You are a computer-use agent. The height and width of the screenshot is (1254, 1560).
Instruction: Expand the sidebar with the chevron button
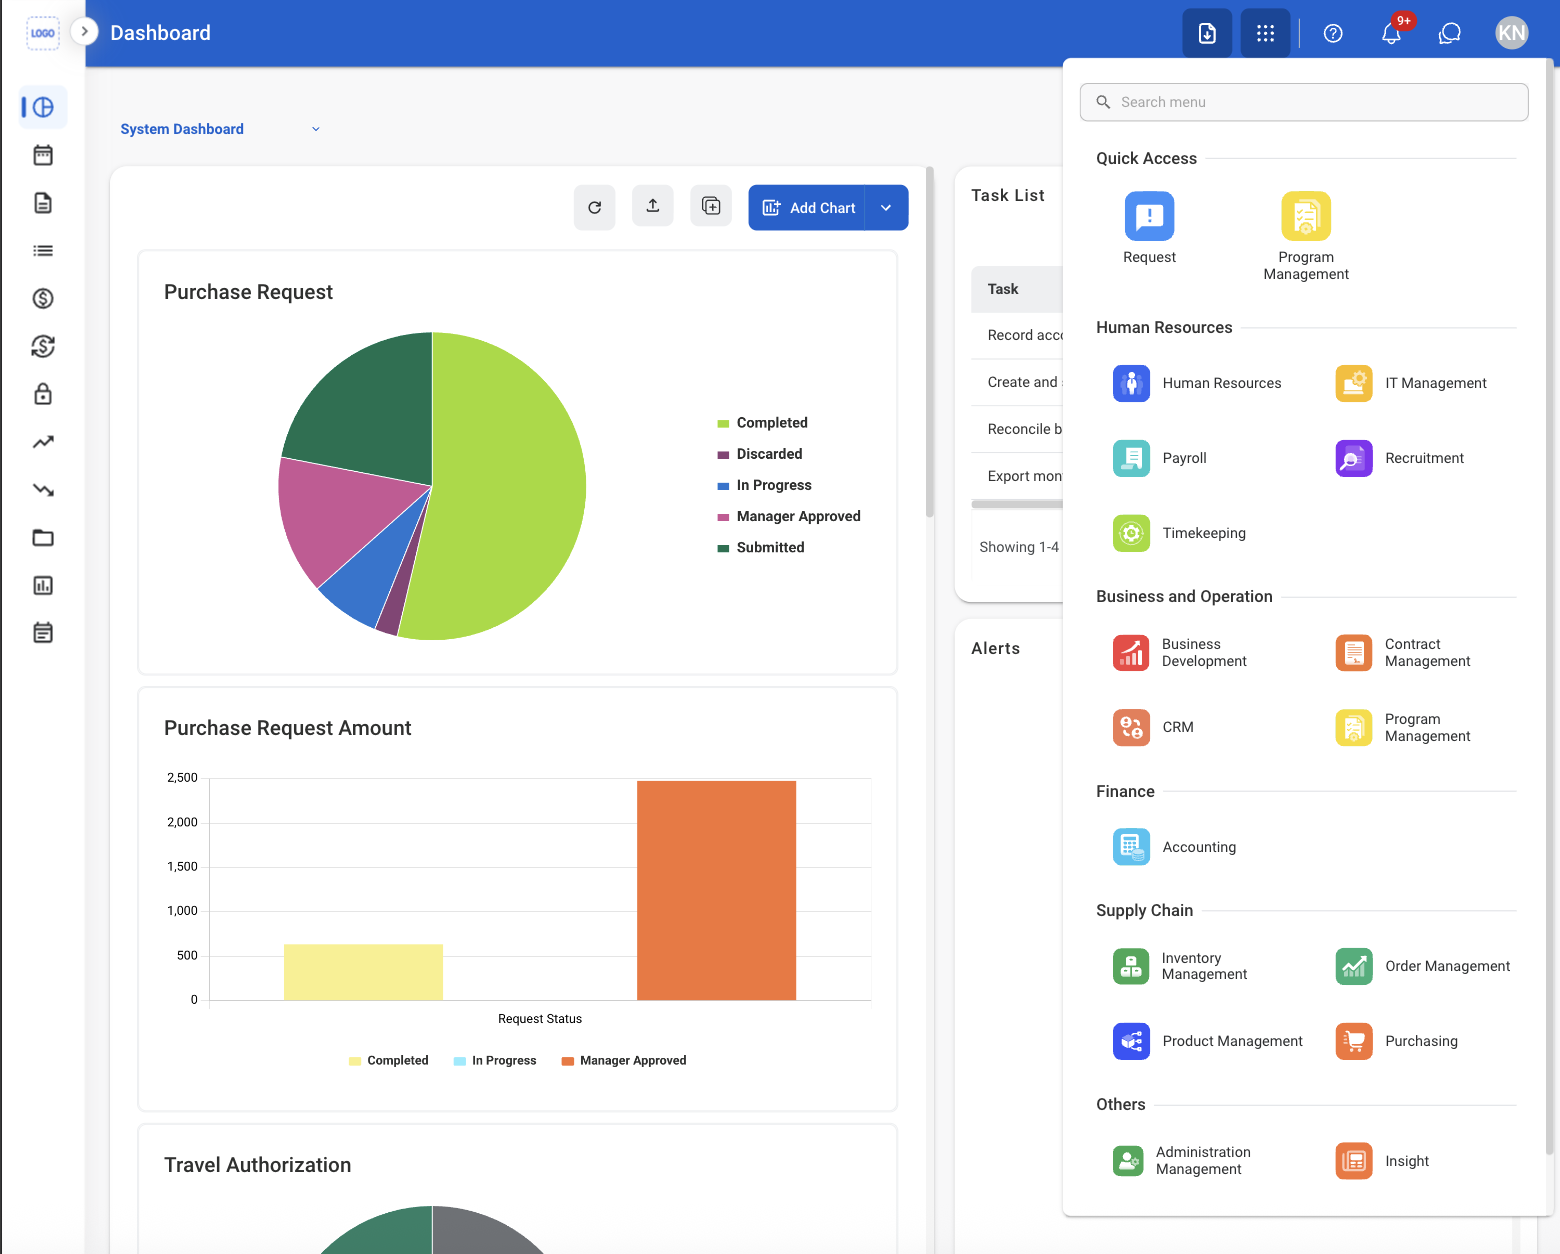[85, 31]
